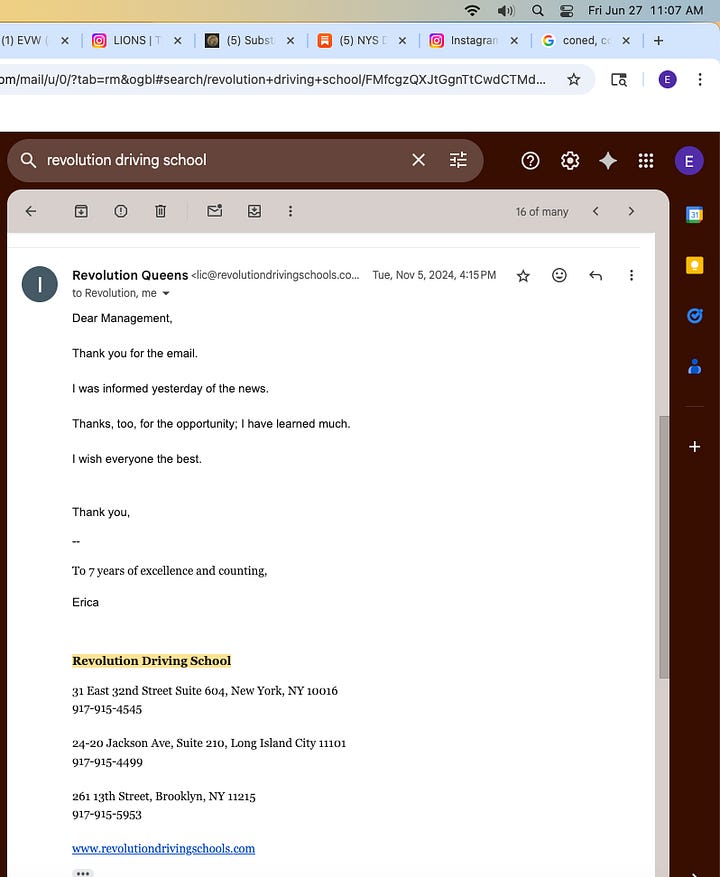Show search filter options
The image size is (720, 877).
458,160
